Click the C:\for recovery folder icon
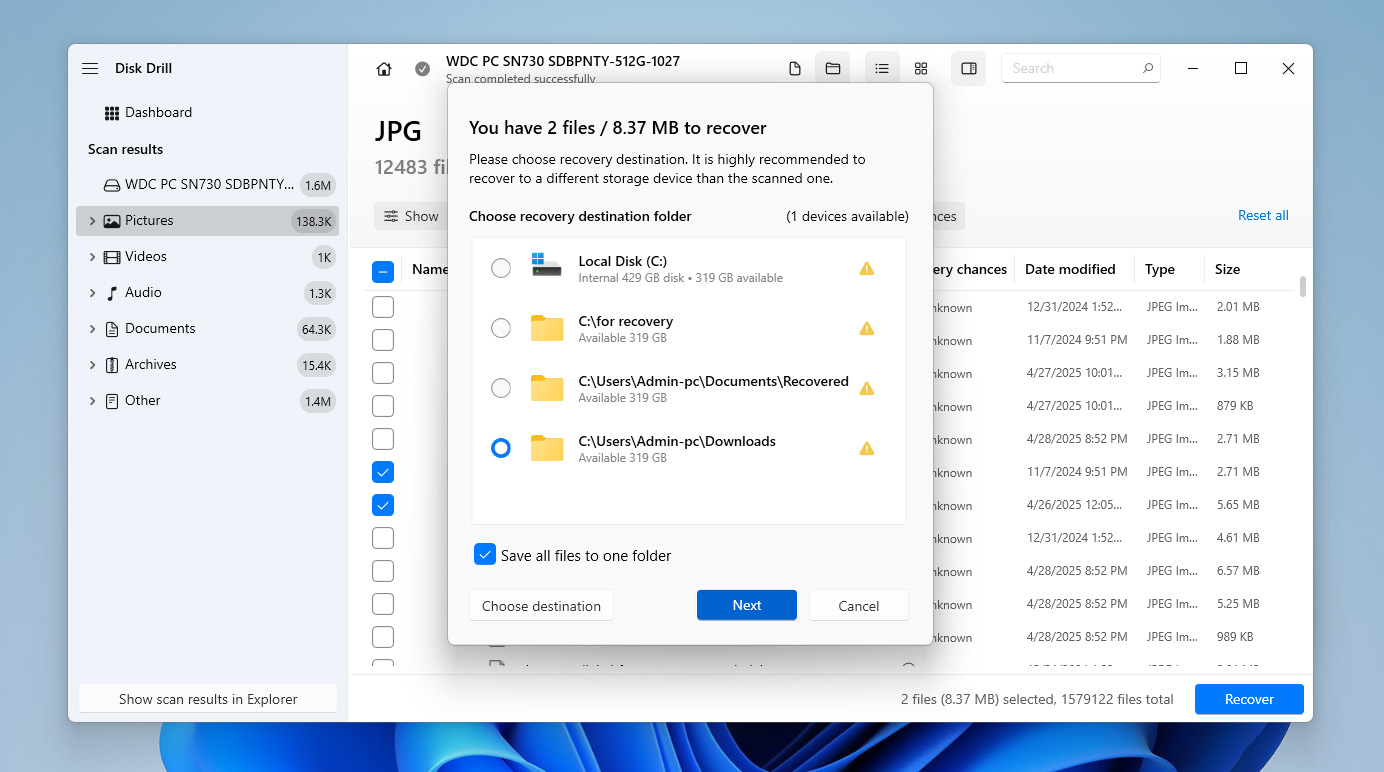 tap(547, 328)
